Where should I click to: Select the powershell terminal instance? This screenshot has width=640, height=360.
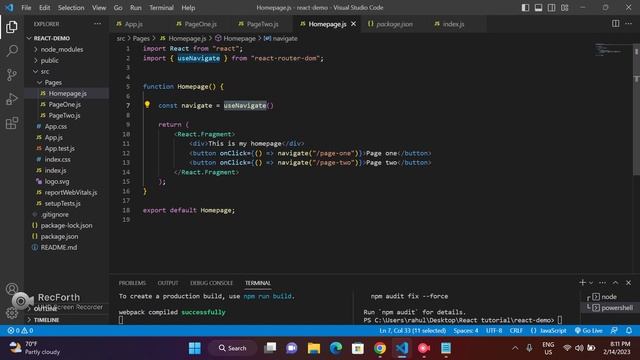tap(611, 308)
